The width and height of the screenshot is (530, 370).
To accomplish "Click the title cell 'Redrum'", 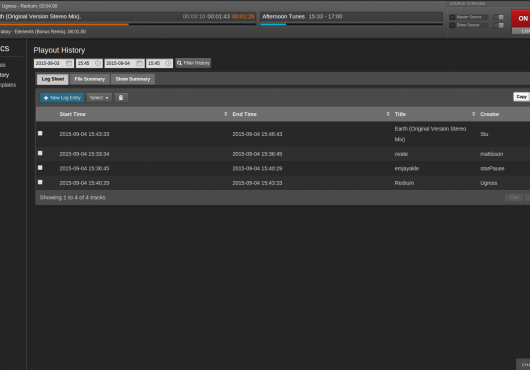I will point(404,183).
